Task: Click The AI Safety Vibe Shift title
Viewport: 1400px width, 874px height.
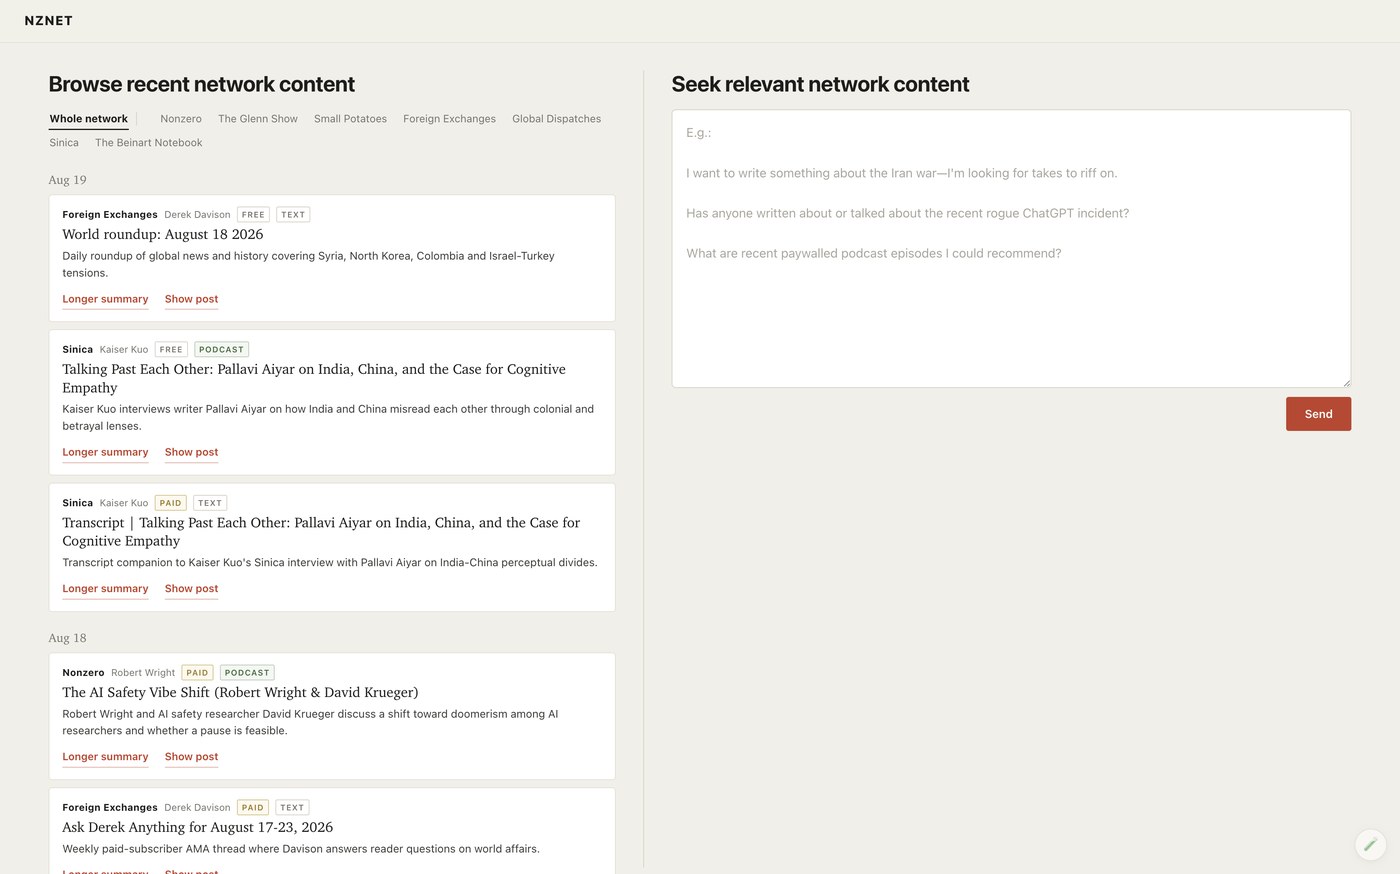Action: click(240, 692)
